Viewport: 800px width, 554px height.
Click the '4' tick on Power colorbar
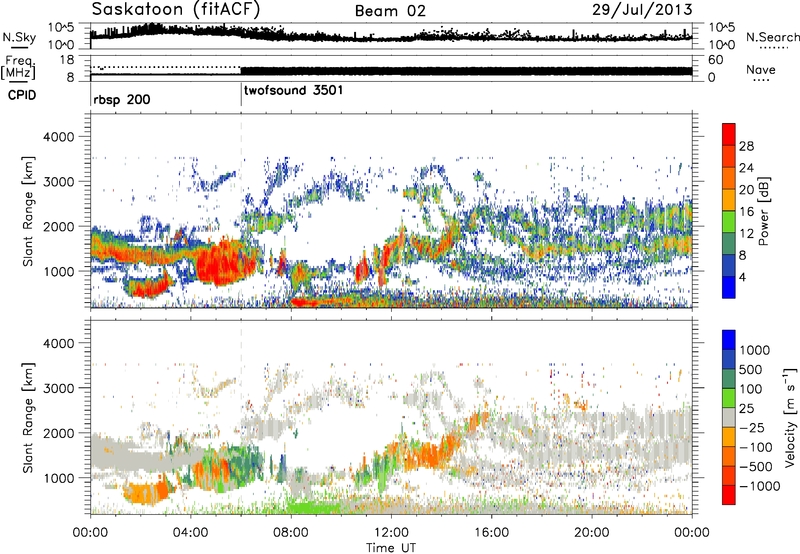pyautogui.click(x=742, y=277)
